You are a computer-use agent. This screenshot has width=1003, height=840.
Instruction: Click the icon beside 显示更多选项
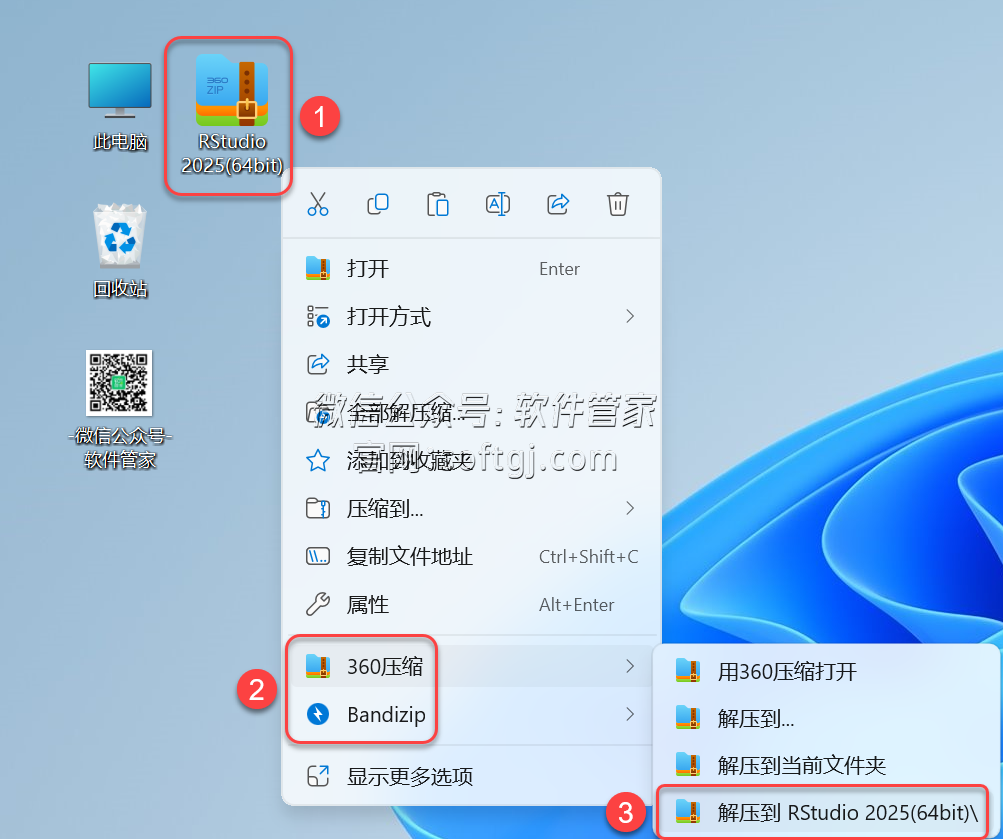point(318,776)
